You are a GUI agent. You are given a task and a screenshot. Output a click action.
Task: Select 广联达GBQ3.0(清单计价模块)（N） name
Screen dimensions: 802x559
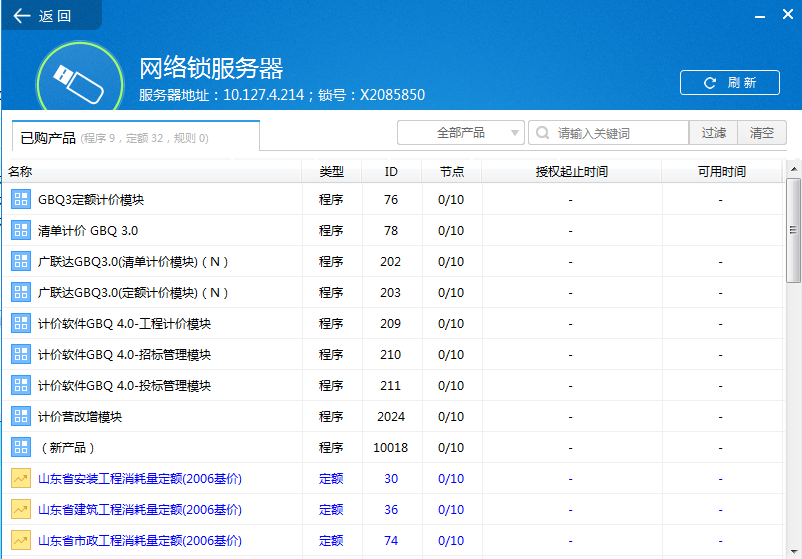pyautogui.click(x=133, y=262)
